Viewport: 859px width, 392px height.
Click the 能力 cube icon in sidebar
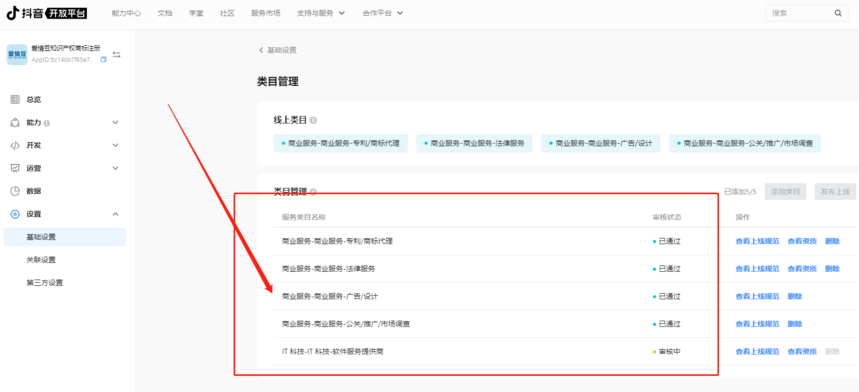point(15,123)
